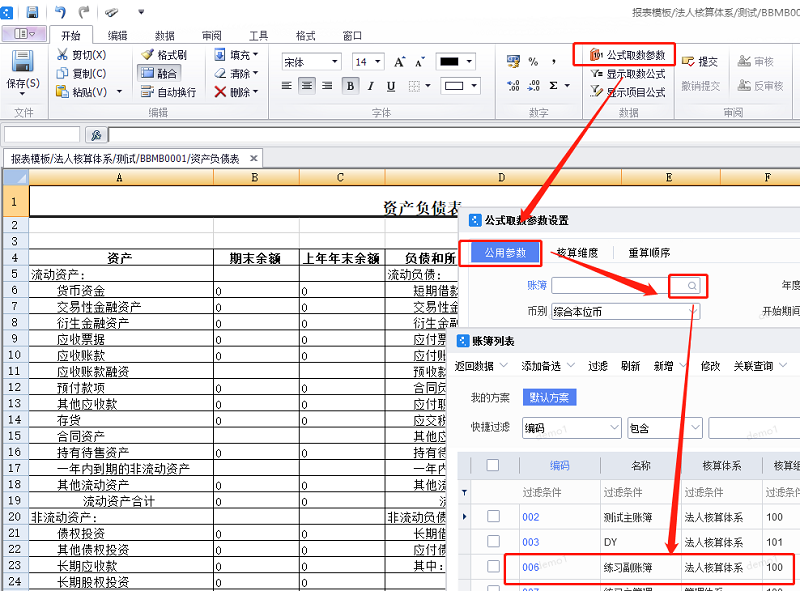Click the Cut (剪切) scissors icon

pyautogui.click(x=63, y=55)
